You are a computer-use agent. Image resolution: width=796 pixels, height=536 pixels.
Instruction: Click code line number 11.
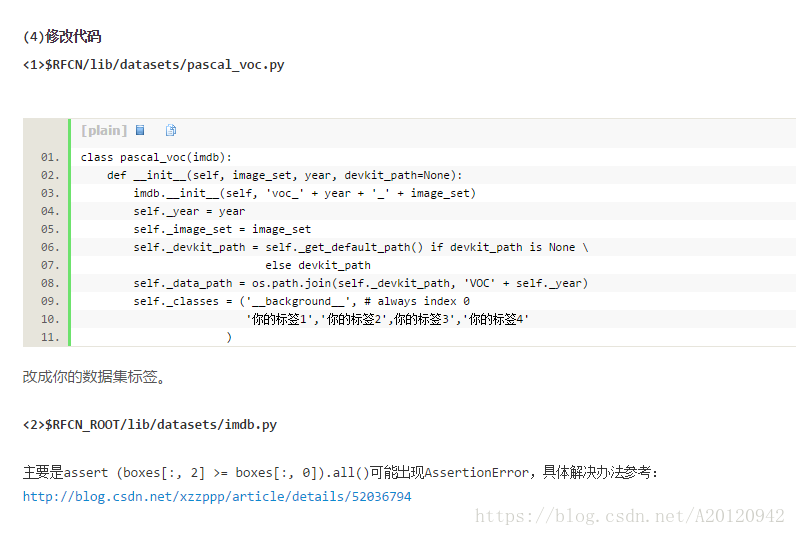tap(50, 338)
